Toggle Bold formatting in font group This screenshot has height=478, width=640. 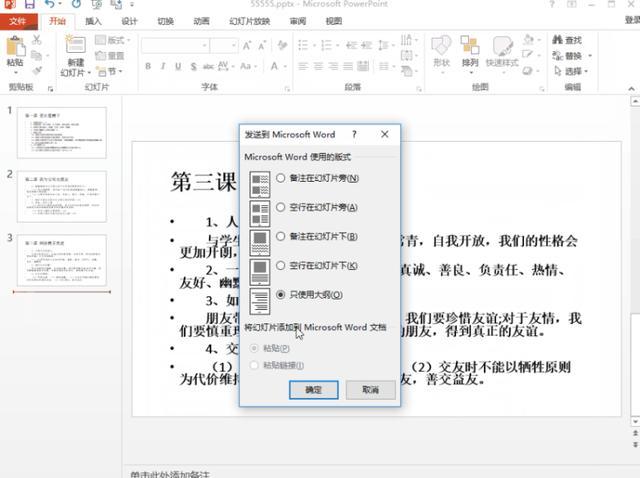148,66
